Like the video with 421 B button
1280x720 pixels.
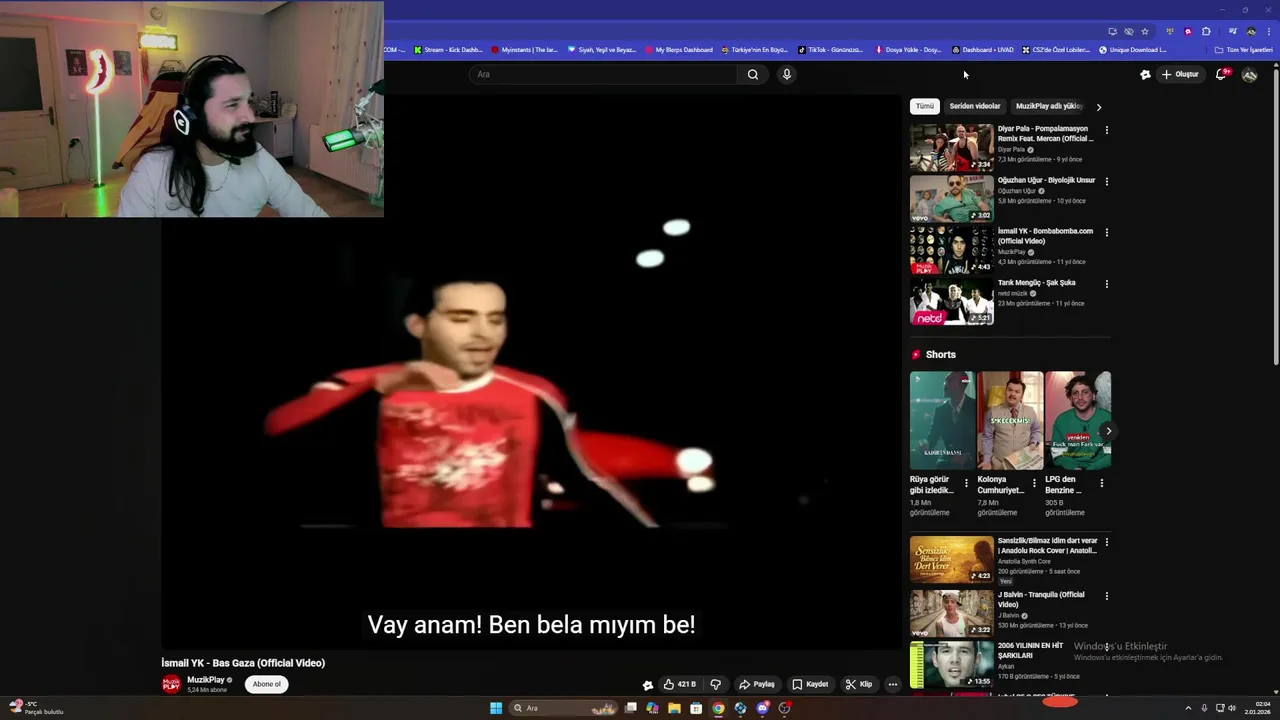[679, 684]
